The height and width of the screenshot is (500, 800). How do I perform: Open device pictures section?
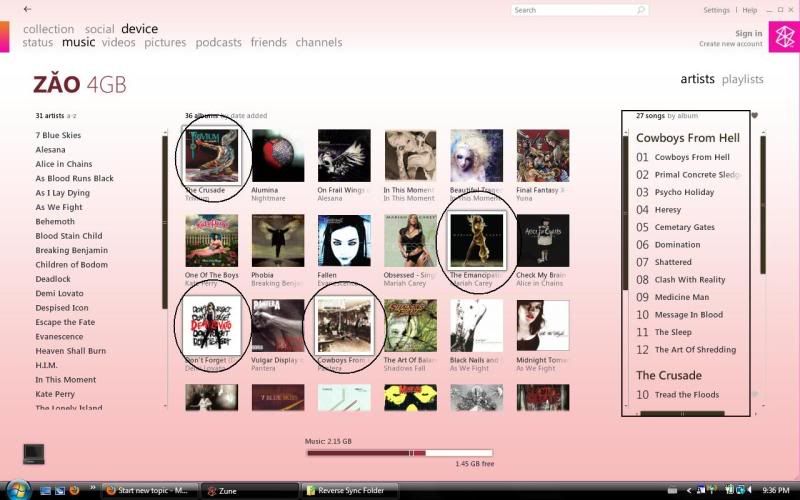[x=165, y=42]
